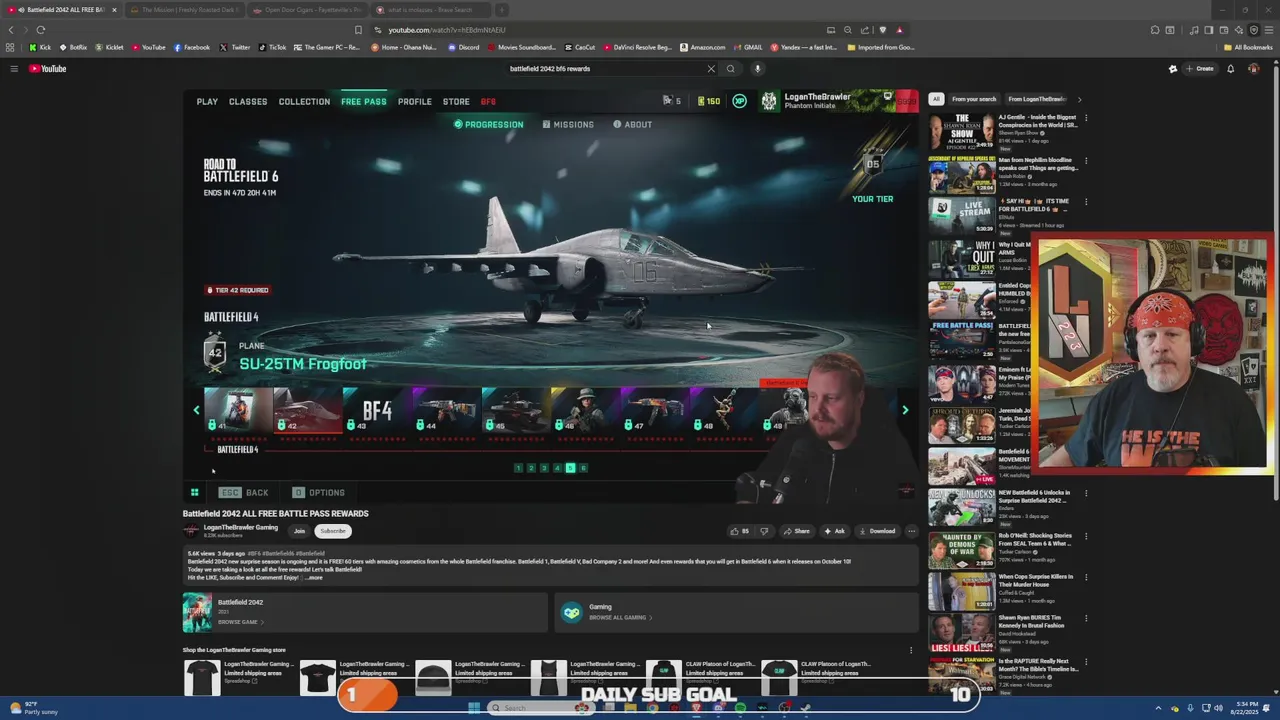Open Browse All Gaming link
Image resolution: width=1280 pixels, height=720 pixels.
click(x=620, y=618)
